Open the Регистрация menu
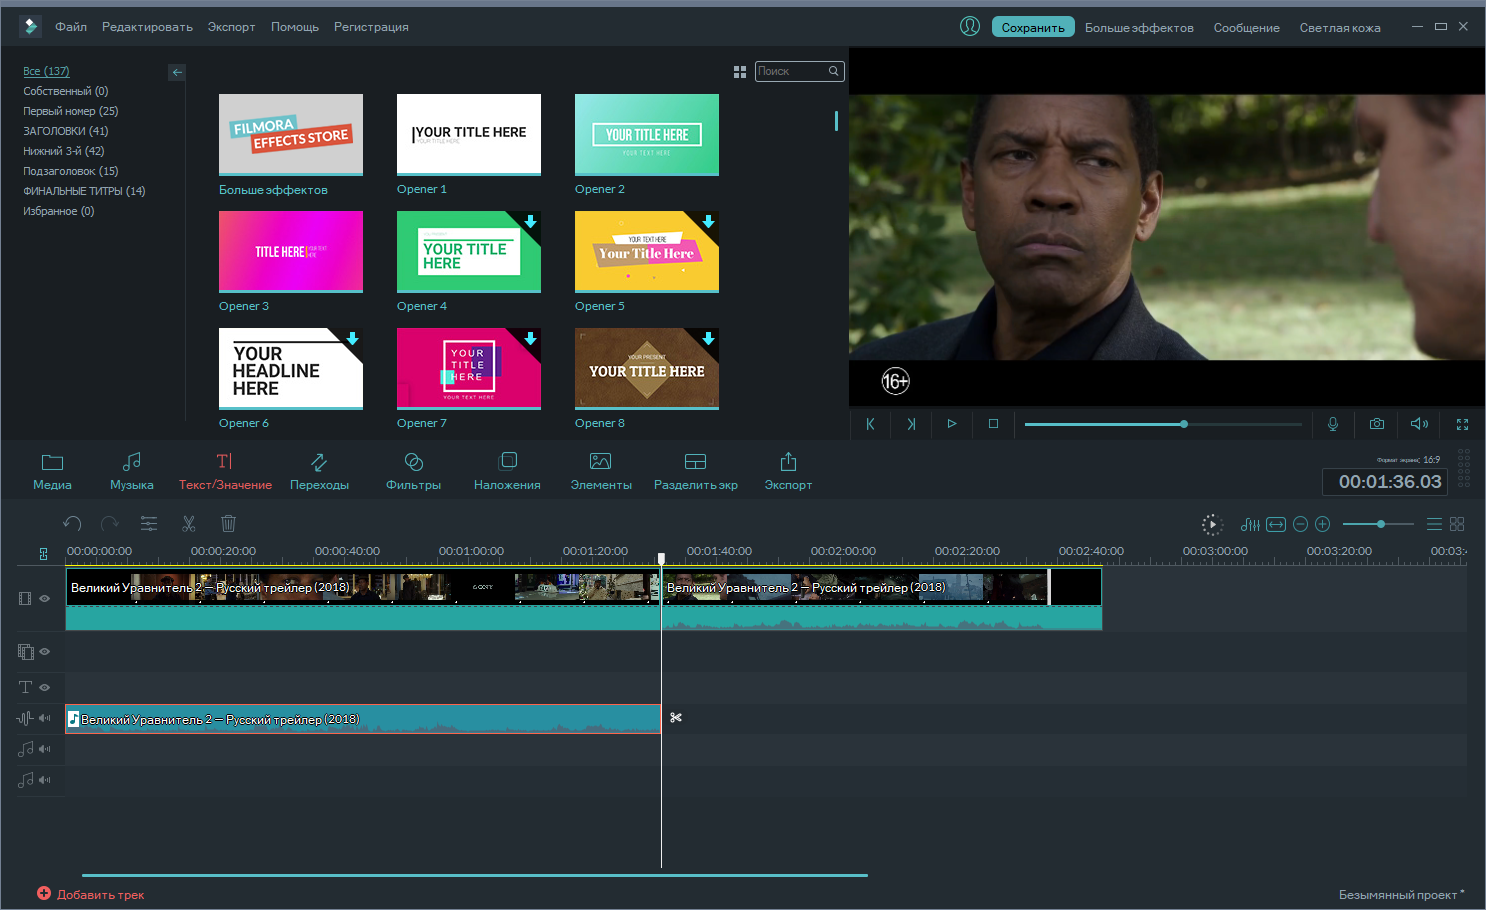Screen dimensions: 1486x910 [371, 27]
